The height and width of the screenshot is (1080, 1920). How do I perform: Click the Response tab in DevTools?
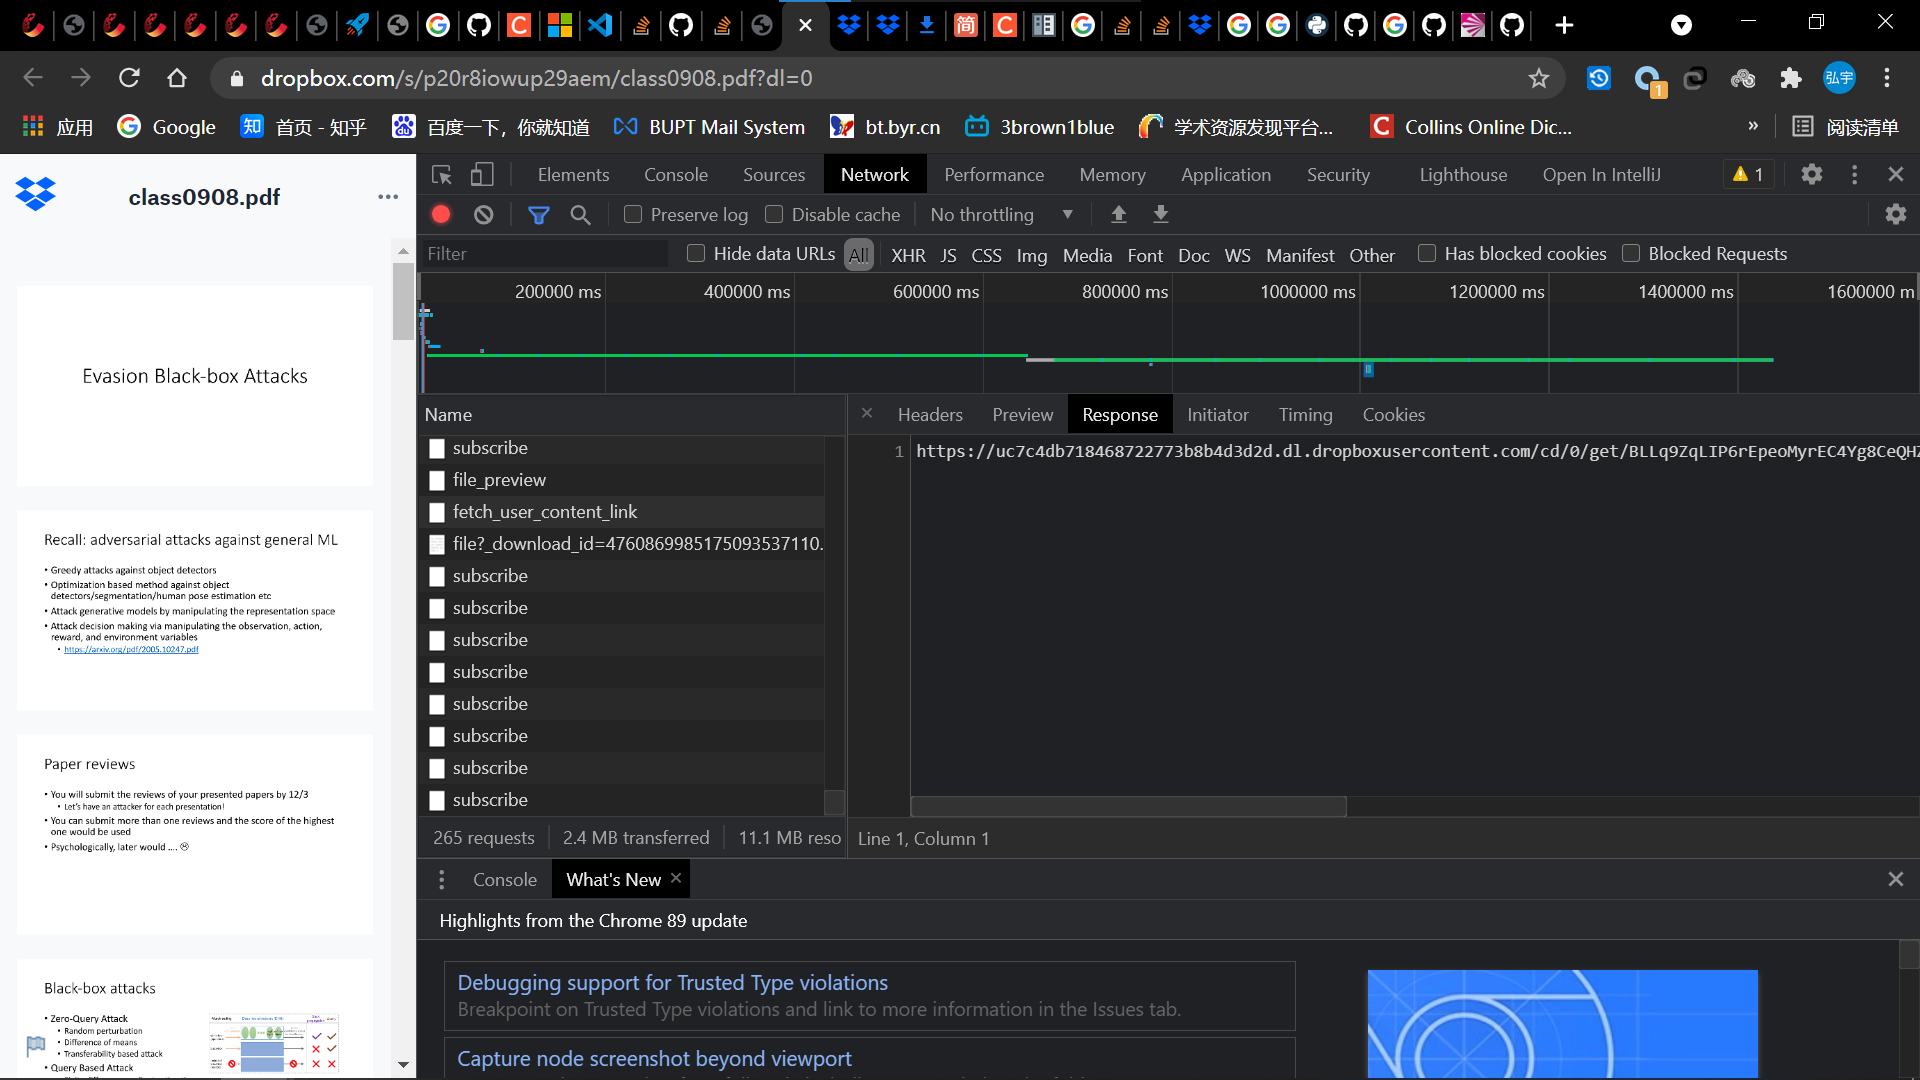1120,414
